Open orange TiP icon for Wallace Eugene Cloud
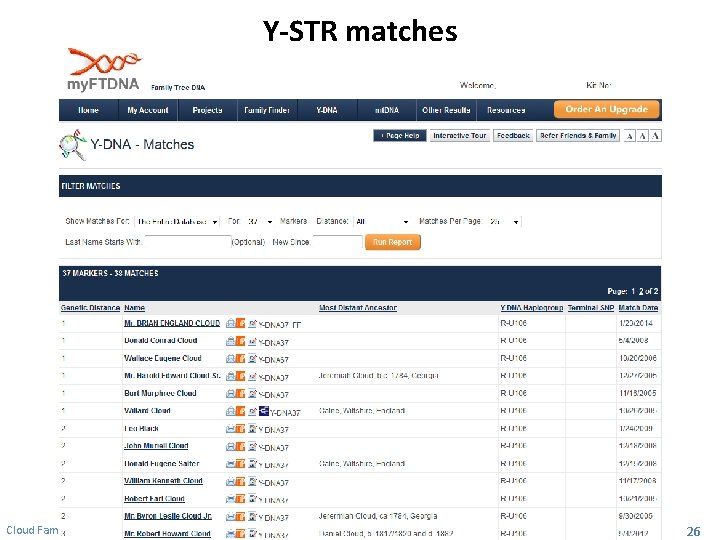The image size is (720, 540). click(240, 358)
